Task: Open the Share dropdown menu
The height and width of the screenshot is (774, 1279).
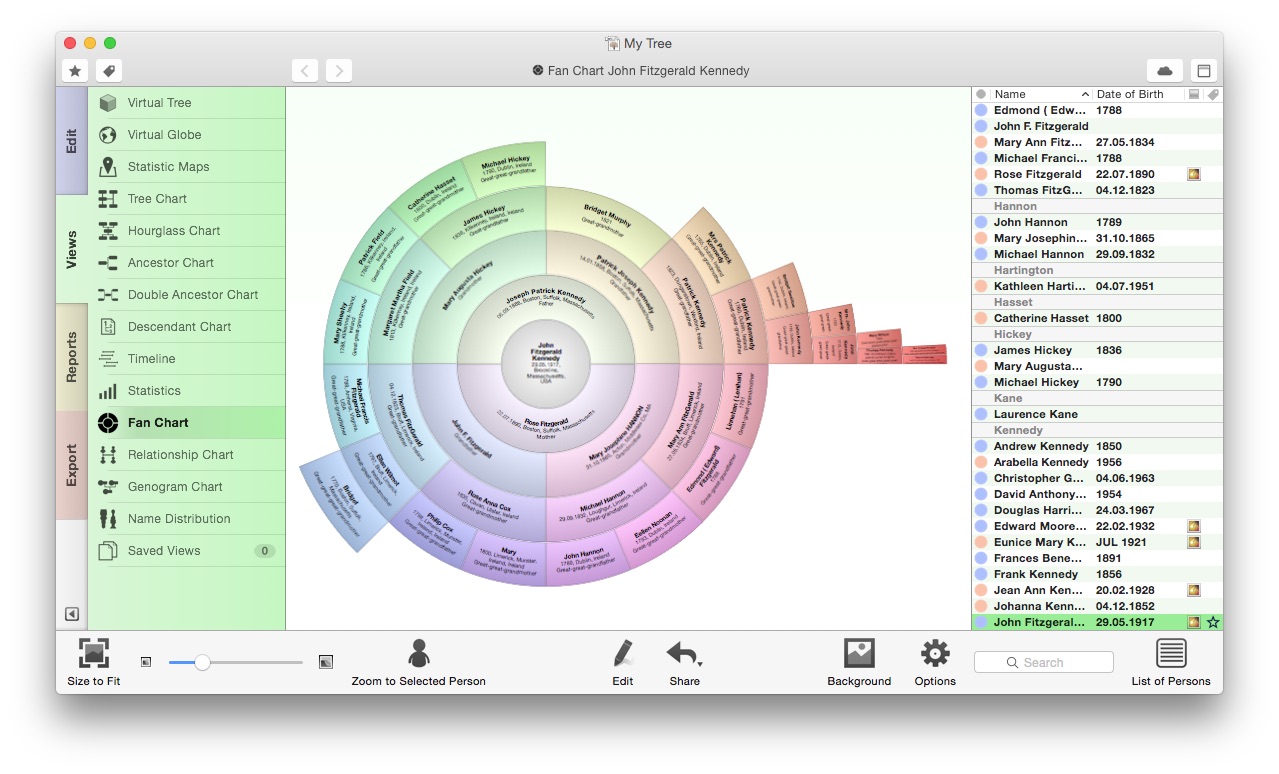Action: click(x=685, y=654)
